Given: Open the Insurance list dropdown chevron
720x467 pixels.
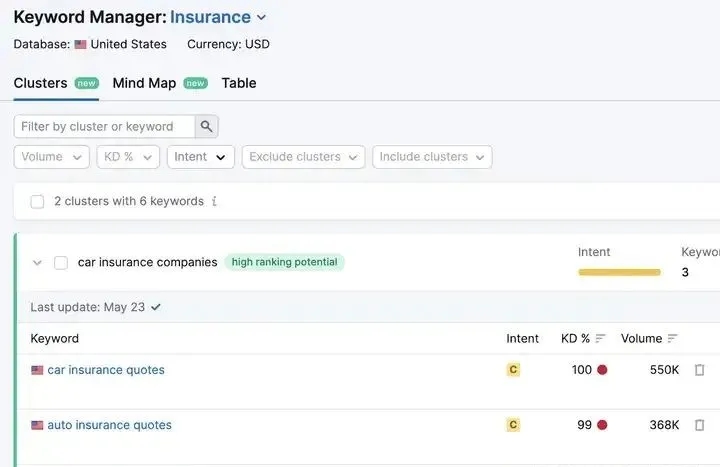Looking at the screenshot, I should click(261, 17).
